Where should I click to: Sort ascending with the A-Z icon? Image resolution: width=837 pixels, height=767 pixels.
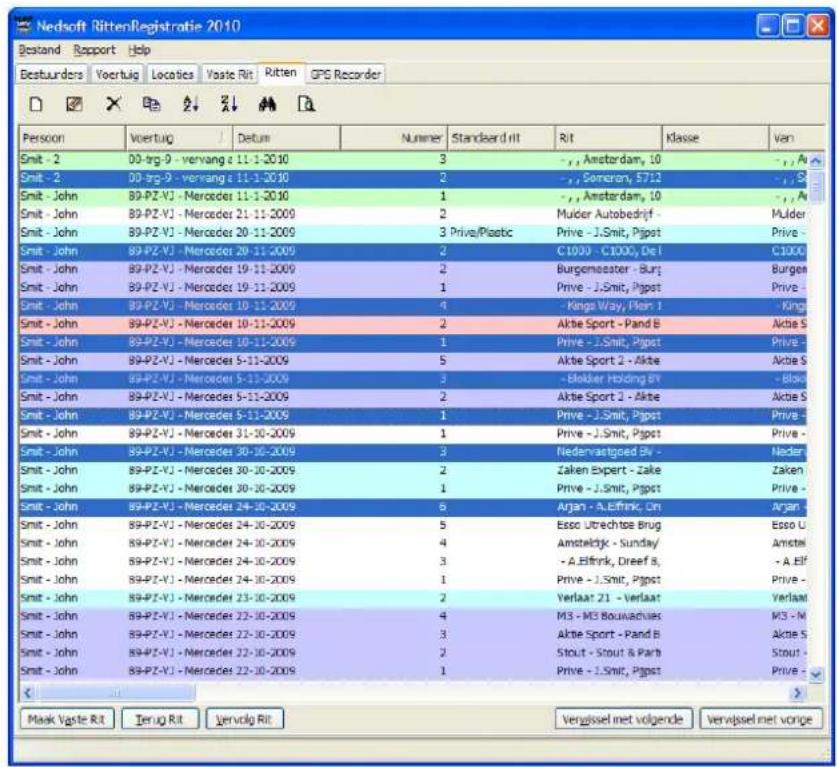(x=191, y=104)
